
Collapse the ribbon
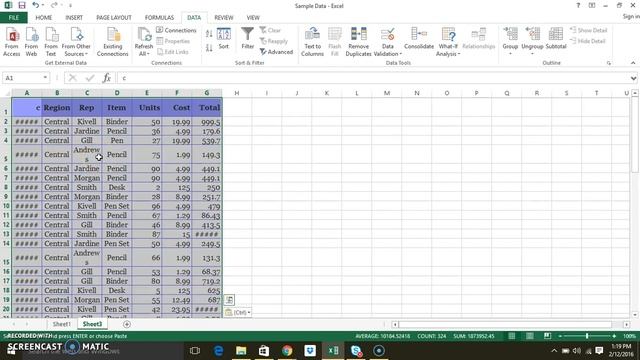point(633,63)
